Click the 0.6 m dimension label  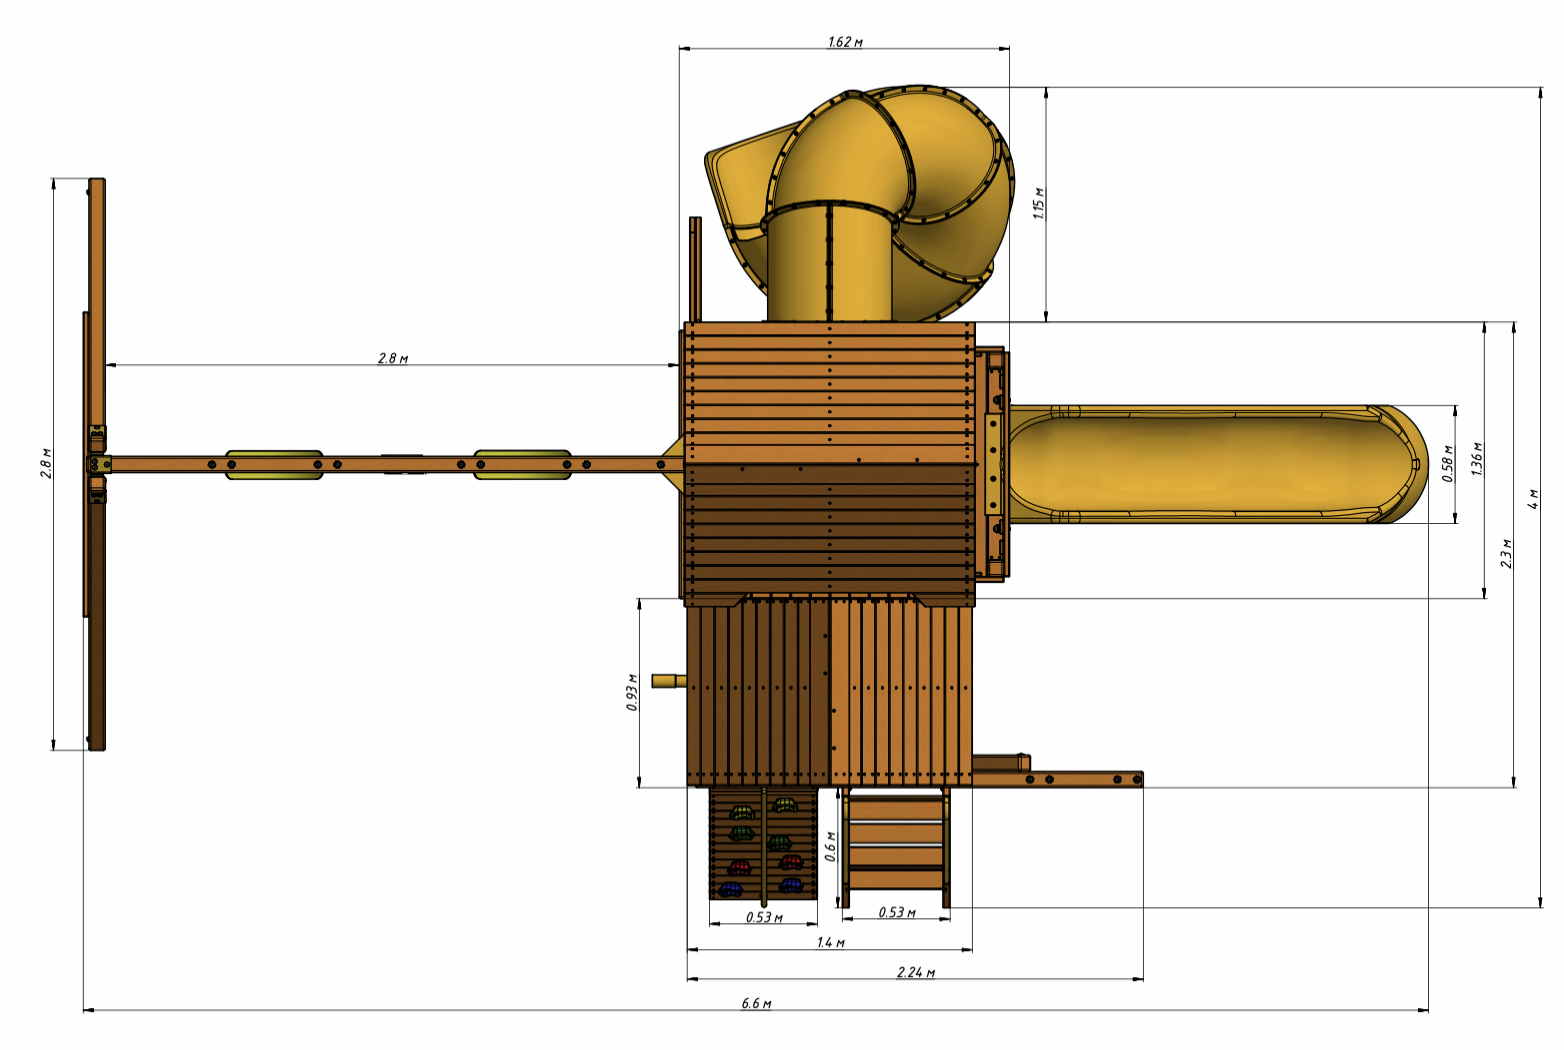pyautogui.click(x=830, y=846)
